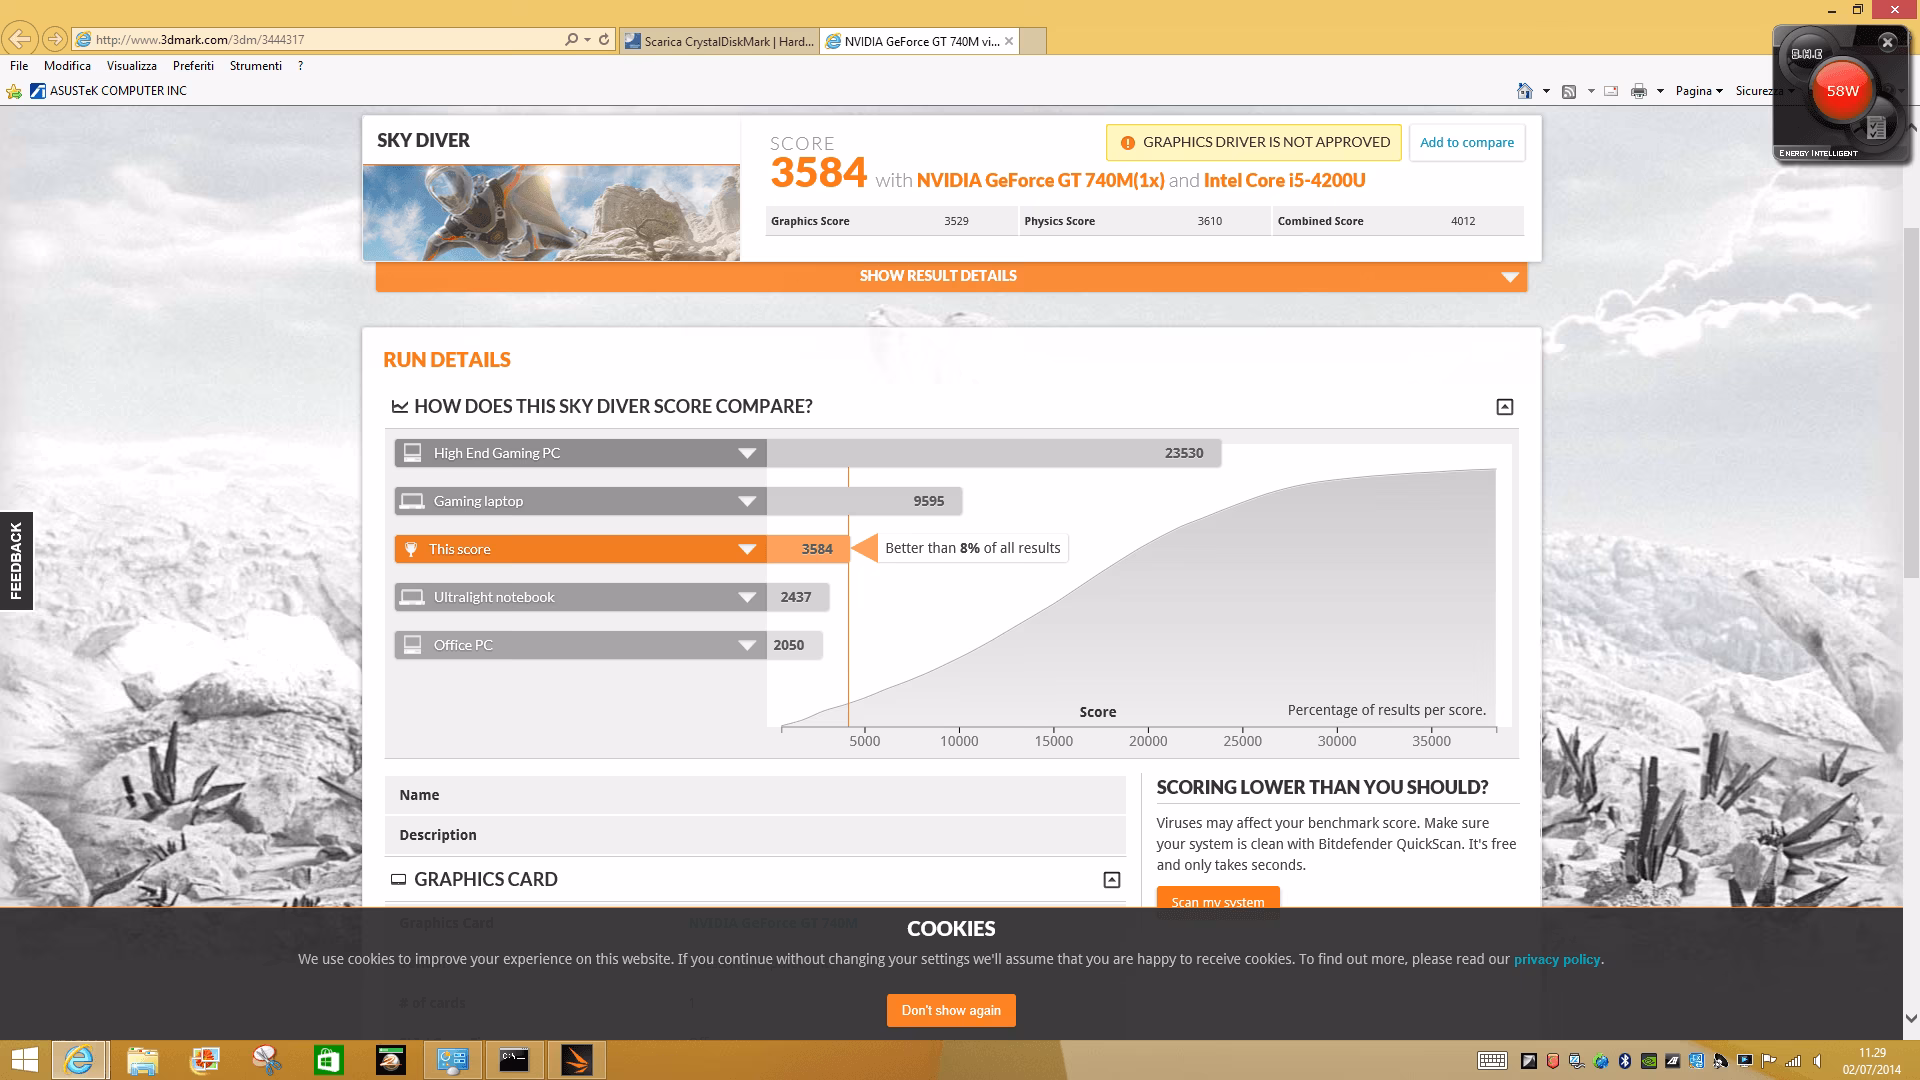Open the print options dropdown arrow
This screenshot has height=1080, width=1920.
click(x=1660, y=91)
